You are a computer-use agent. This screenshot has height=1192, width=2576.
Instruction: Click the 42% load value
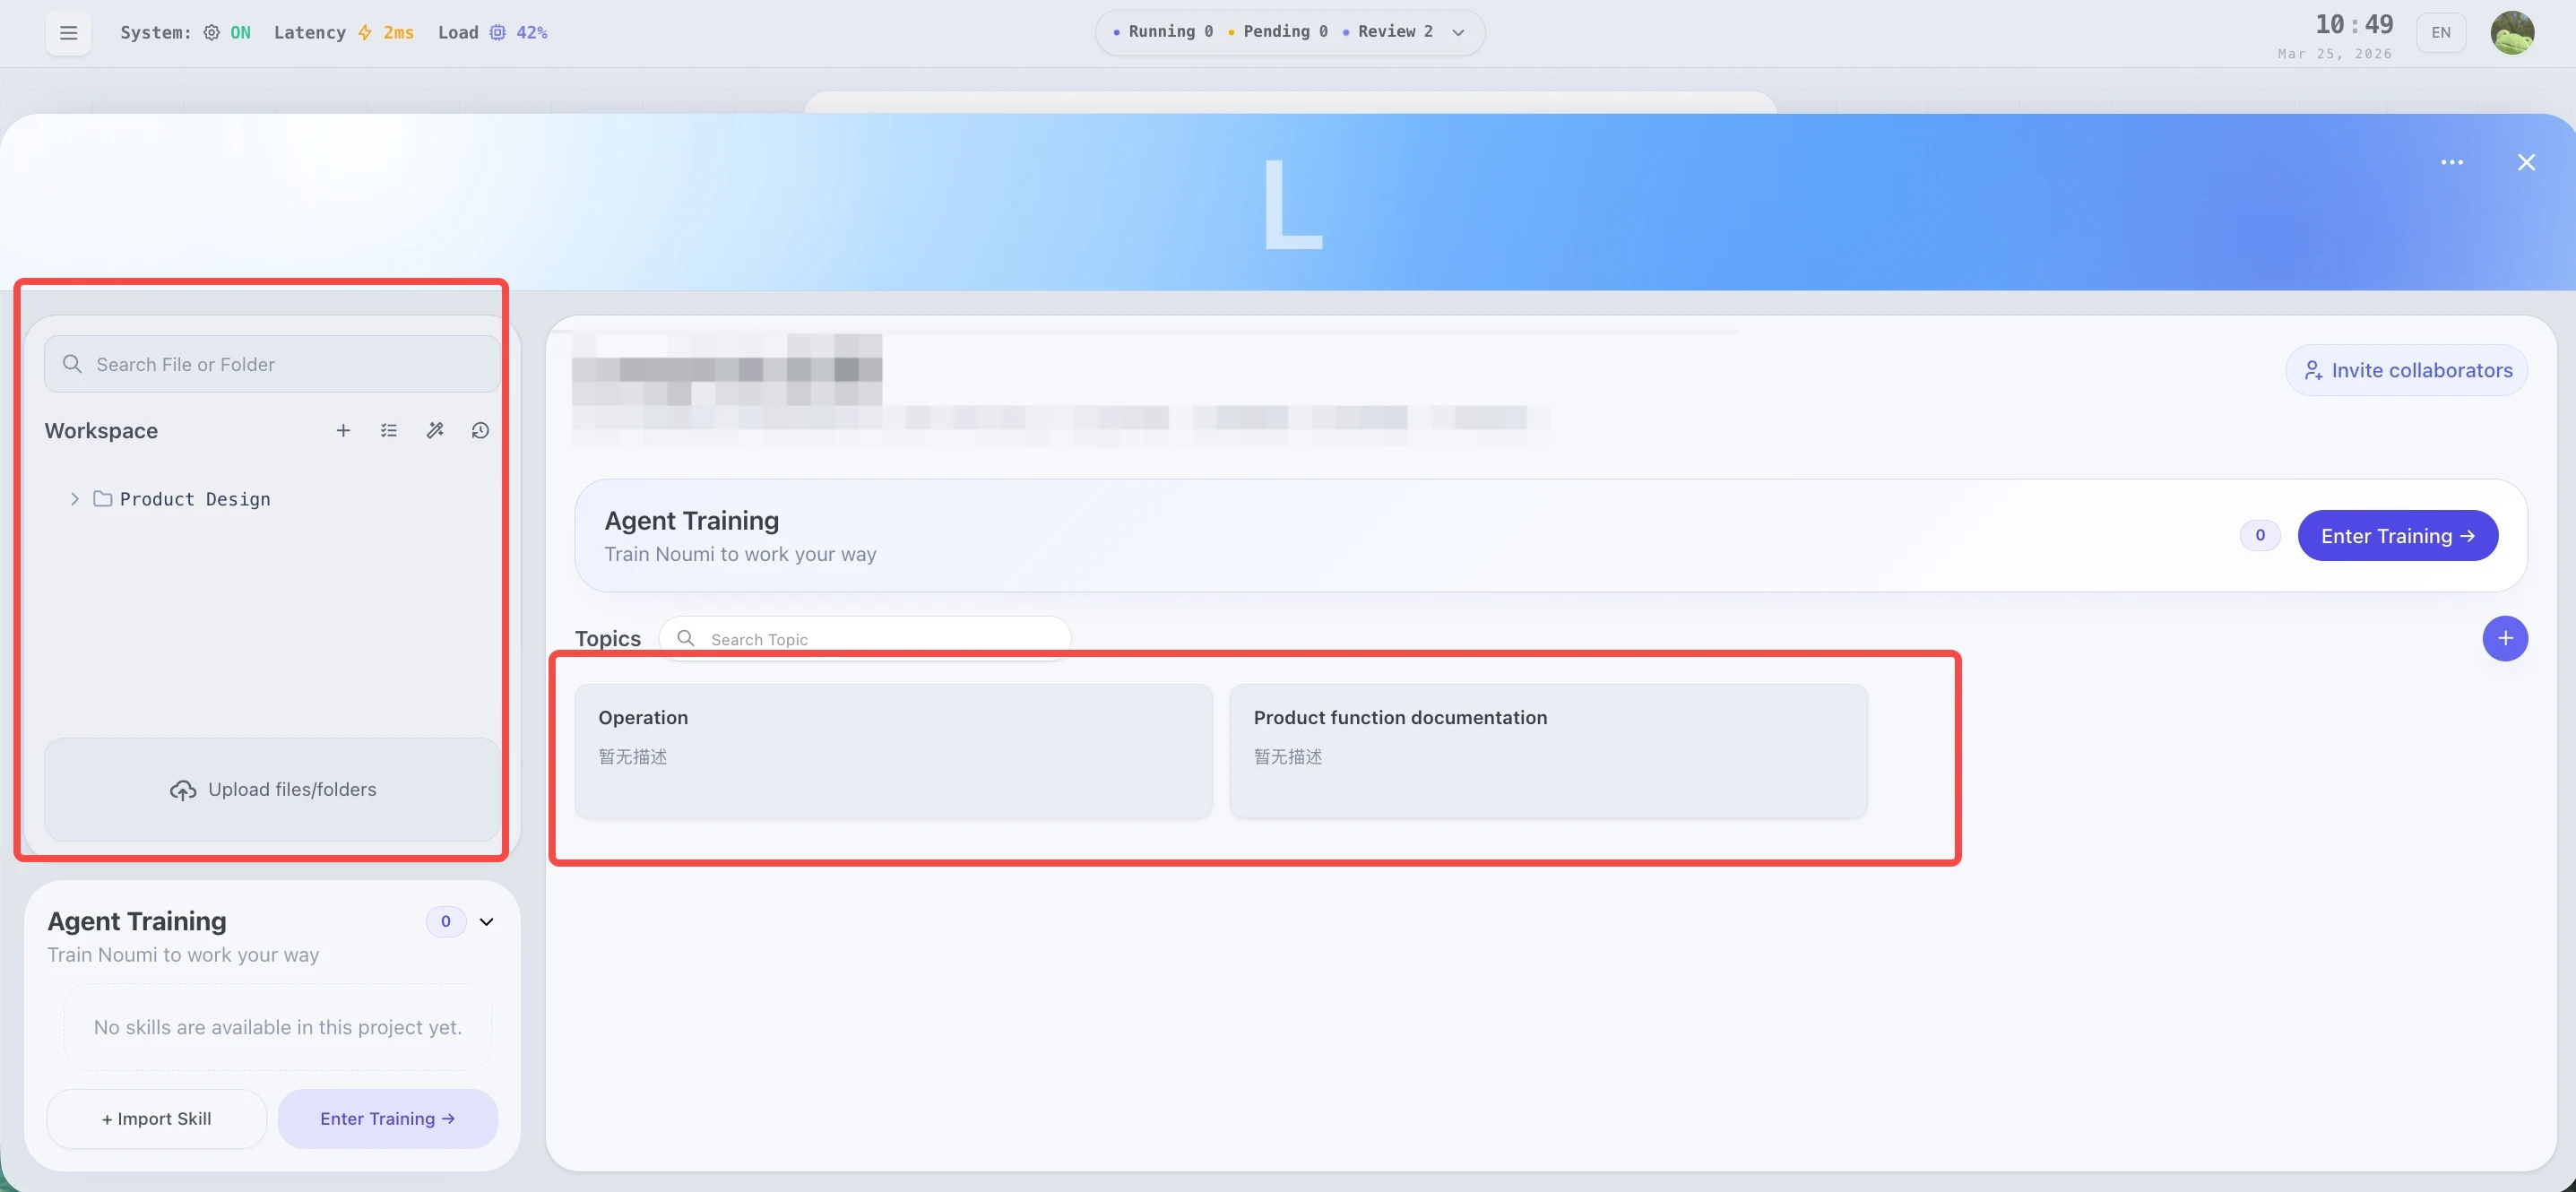click(x=532, y=33)
